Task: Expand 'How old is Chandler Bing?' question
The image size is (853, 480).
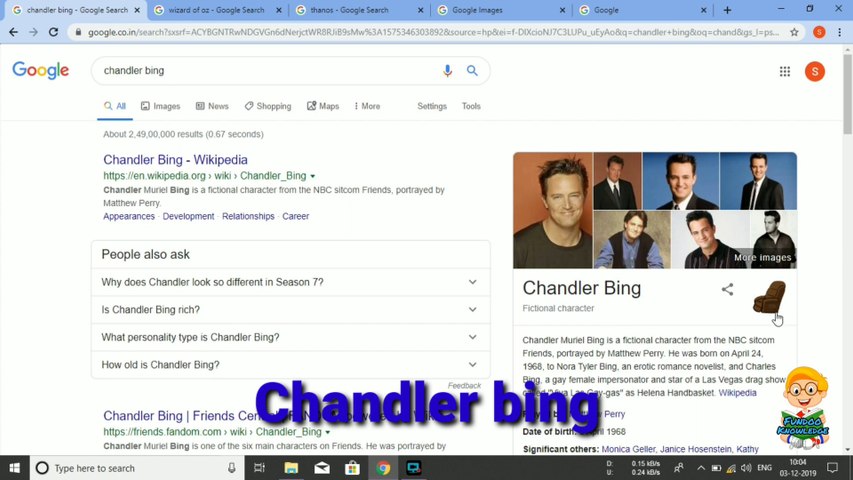Action: point(291,365)
